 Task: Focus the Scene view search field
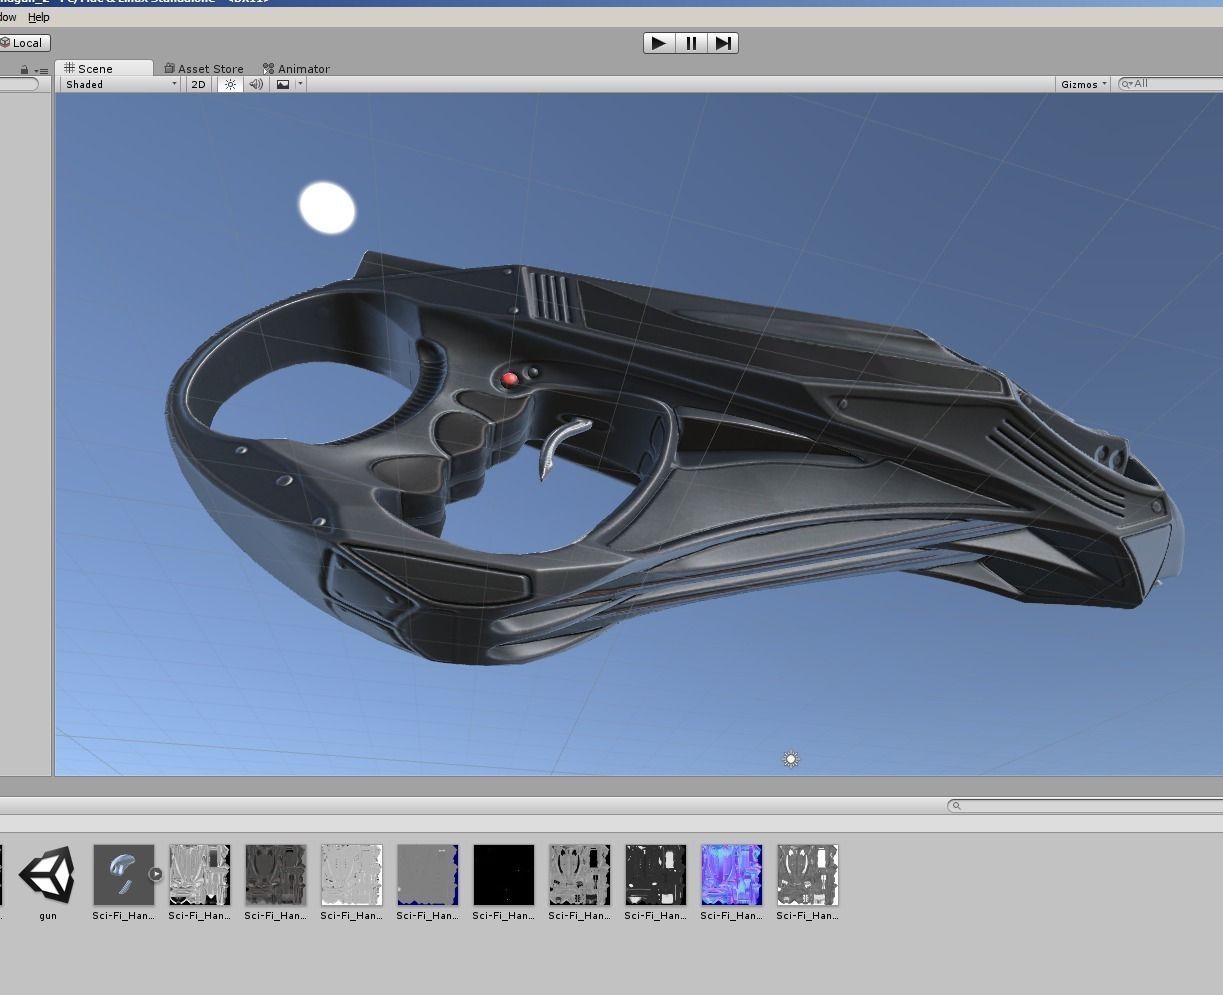[1170, 84]
